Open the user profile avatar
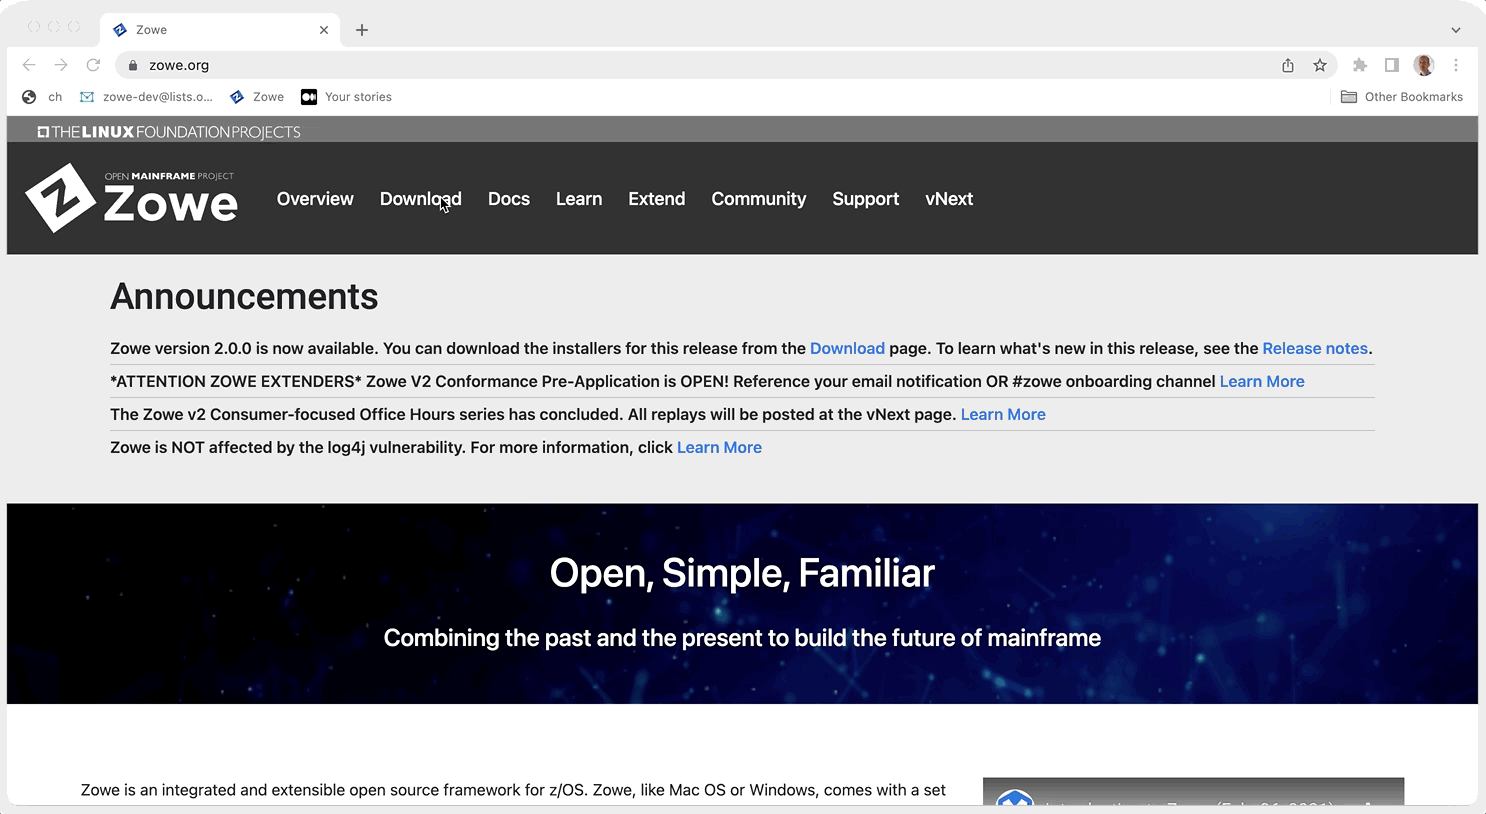Viewport: 1486px width, 814px height. 1424,65
